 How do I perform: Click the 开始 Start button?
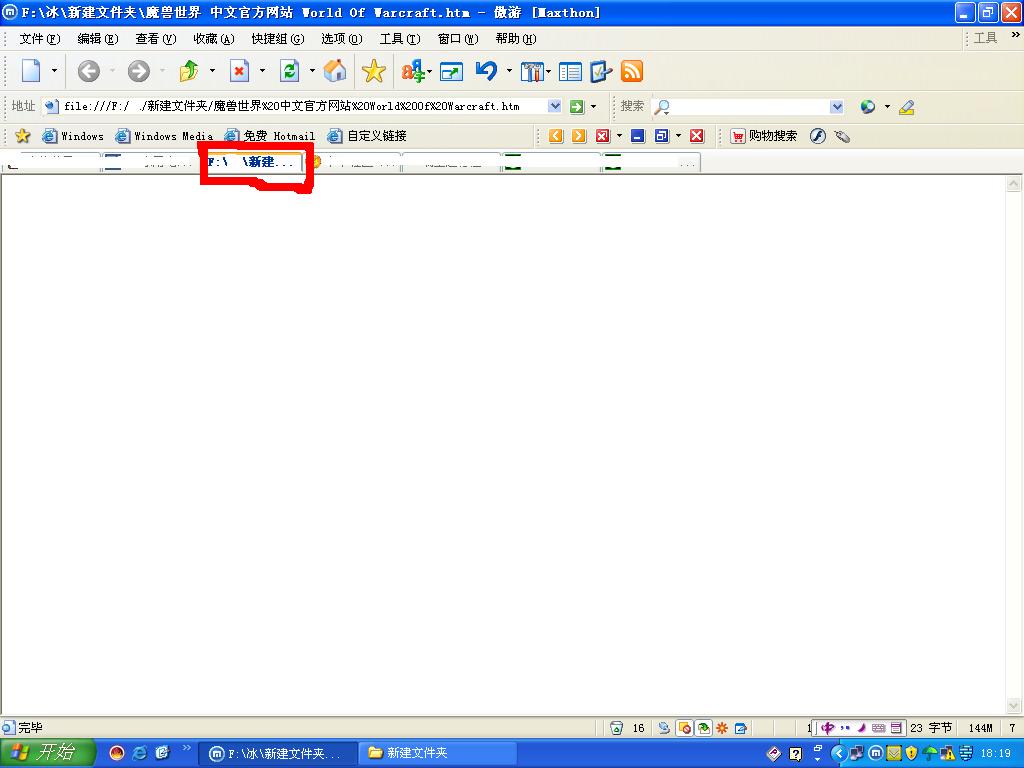click(x=48, y=753)
